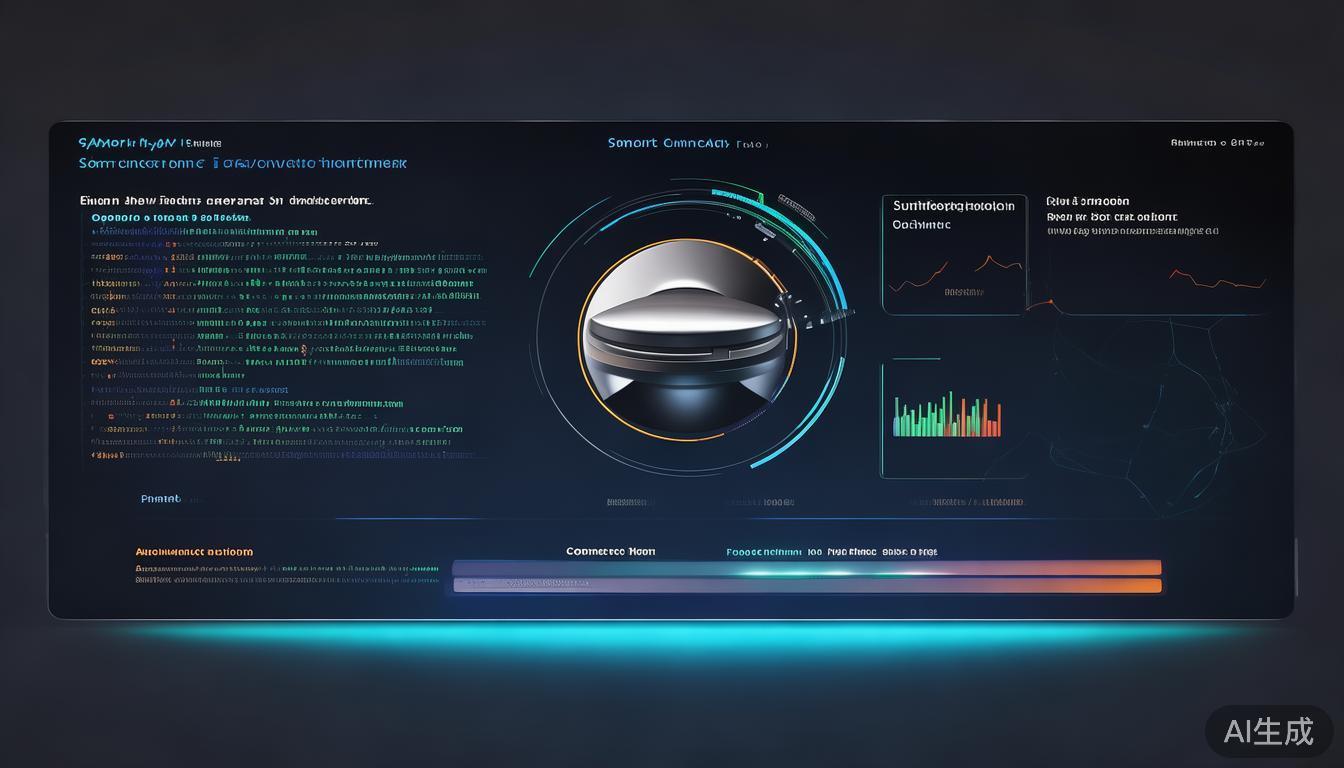Click the top-right header status text
The image size is (1344, 768).
click(x=1217, y=143)
